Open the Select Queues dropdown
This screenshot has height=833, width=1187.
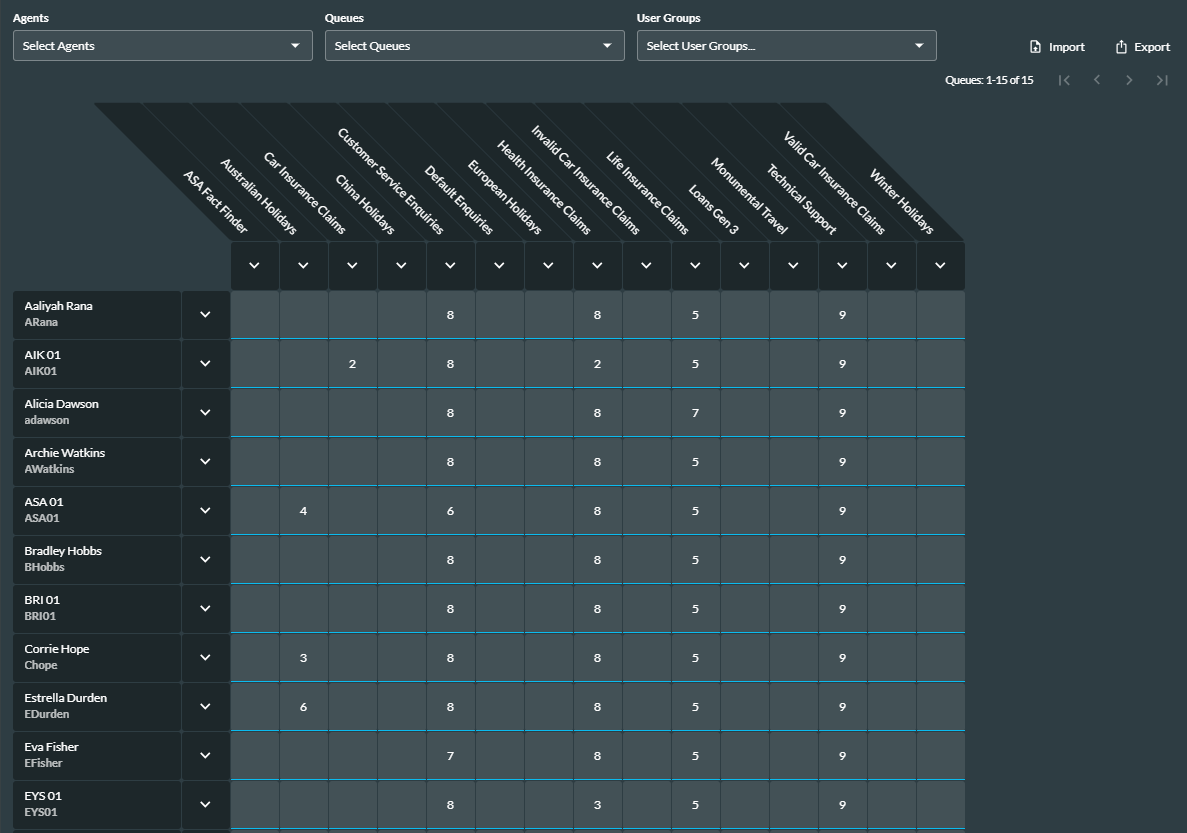pyautogui.click(x=475, y=45)
